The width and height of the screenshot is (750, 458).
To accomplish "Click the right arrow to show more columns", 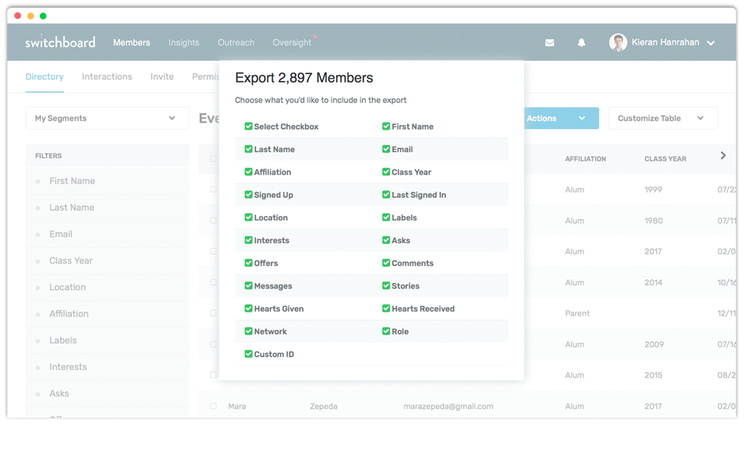I will click(723, 155).
